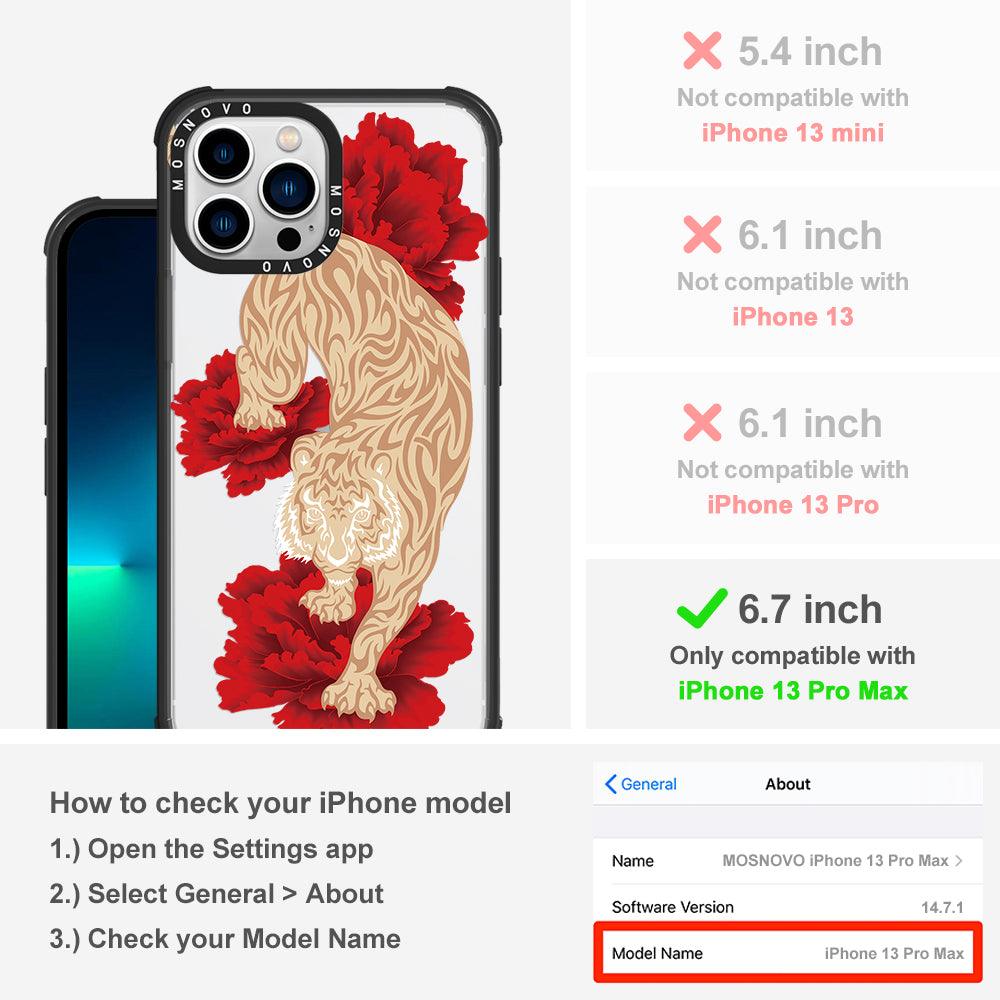This screenshot has height=1000, width=1000.
Task: Select the Model Name row highlighted in red
Action: [x=788, y=953]
